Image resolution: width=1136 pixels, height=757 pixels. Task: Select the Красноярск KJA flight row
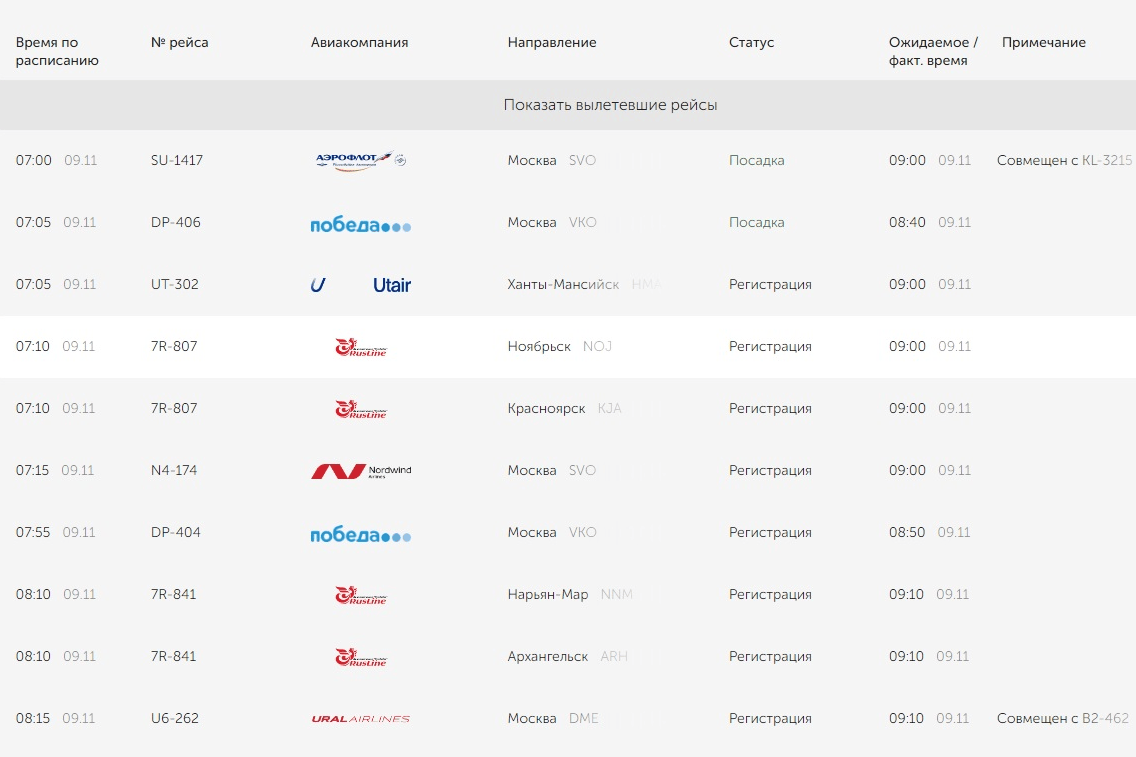pyautogui.click(x=568, y=409)
